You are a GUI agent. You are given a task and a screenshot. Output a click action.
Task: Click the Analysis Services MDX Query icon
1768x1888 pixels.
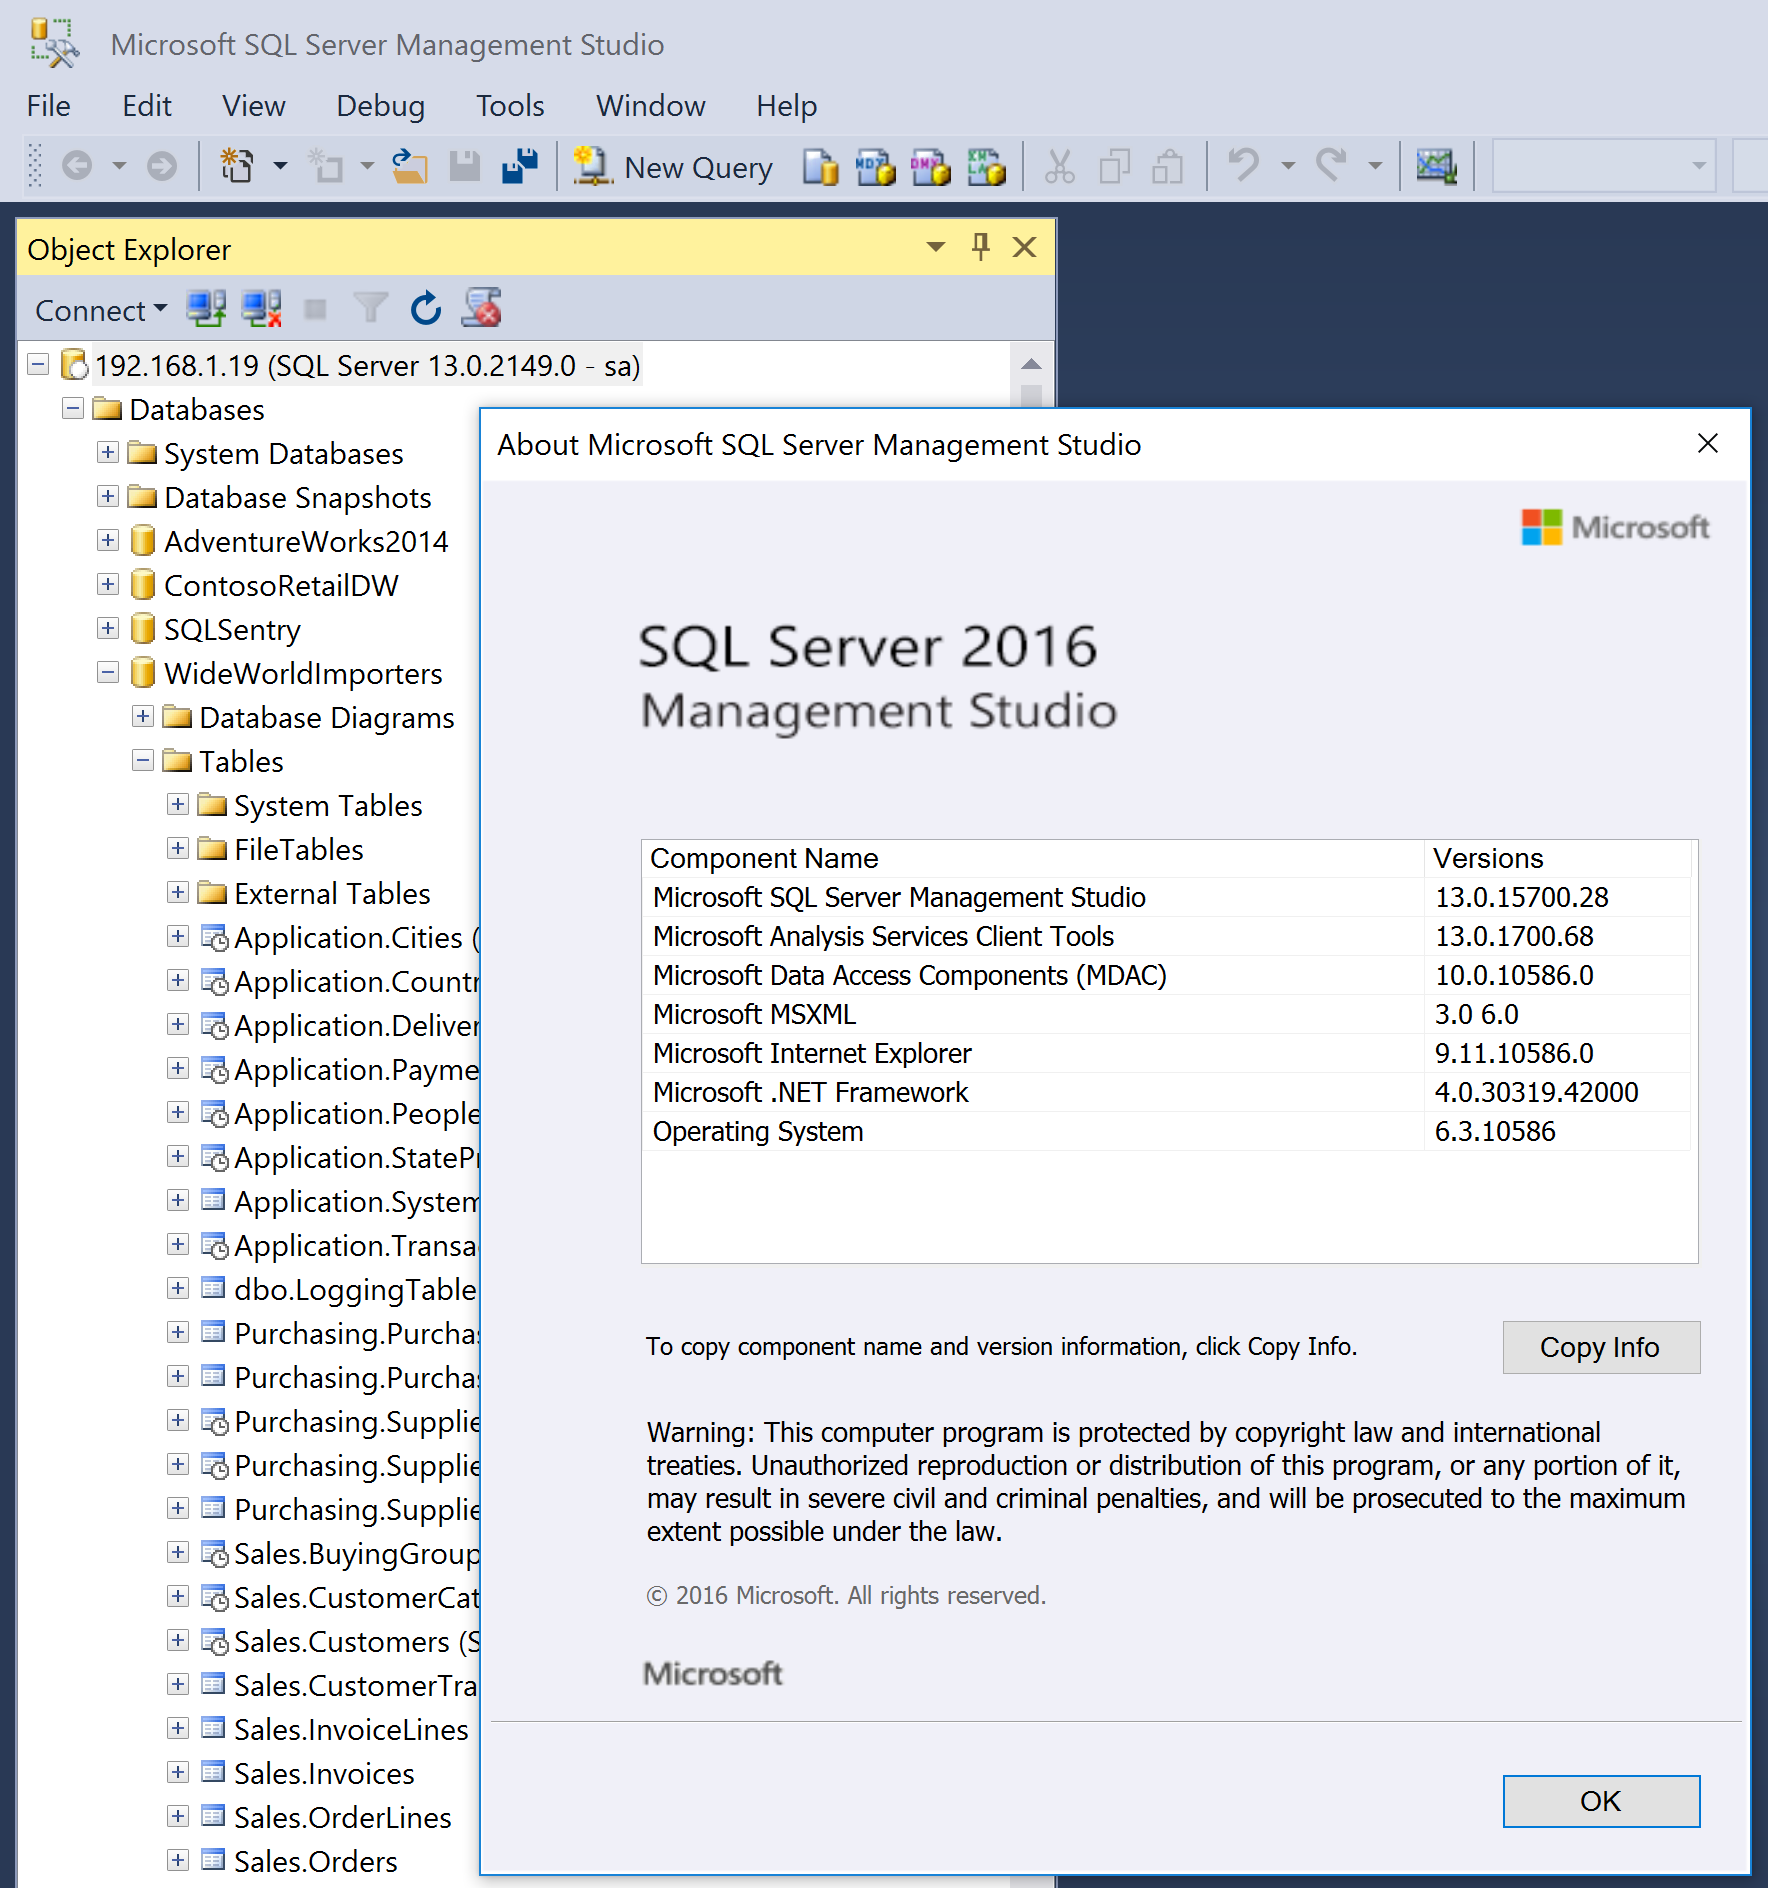tap(875, 167)
